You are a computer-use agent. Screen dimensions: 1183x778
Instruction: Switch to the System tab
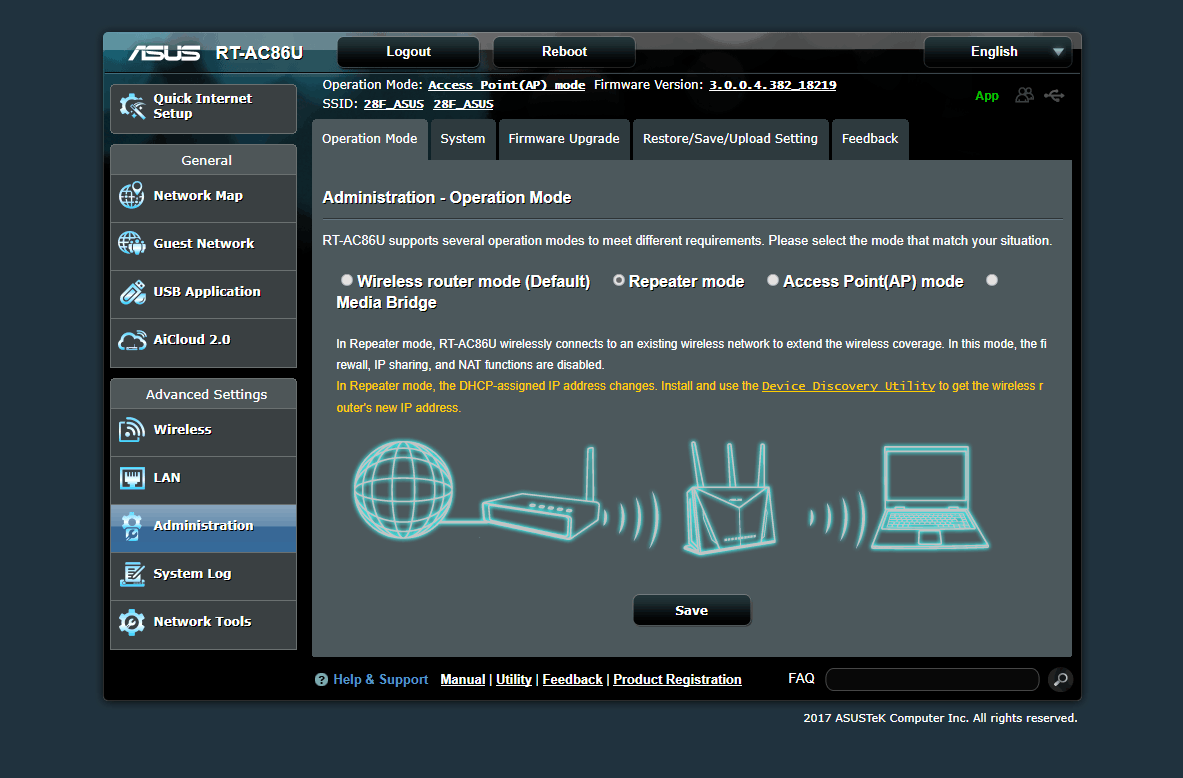[462, 140]
